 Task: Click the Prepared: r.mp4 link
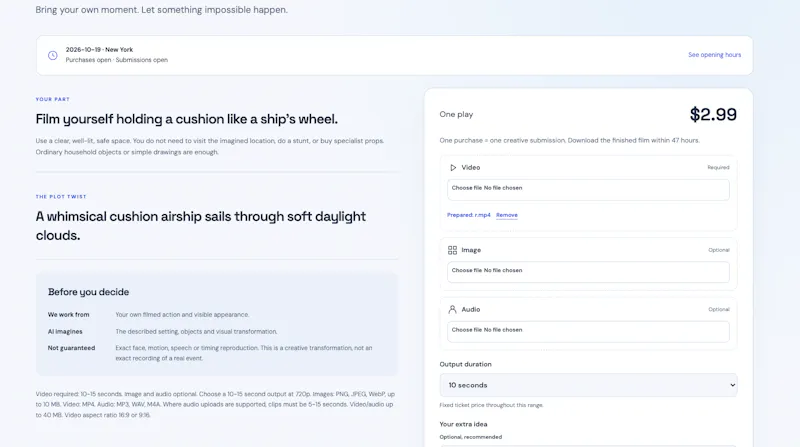[x=468, y=215]
